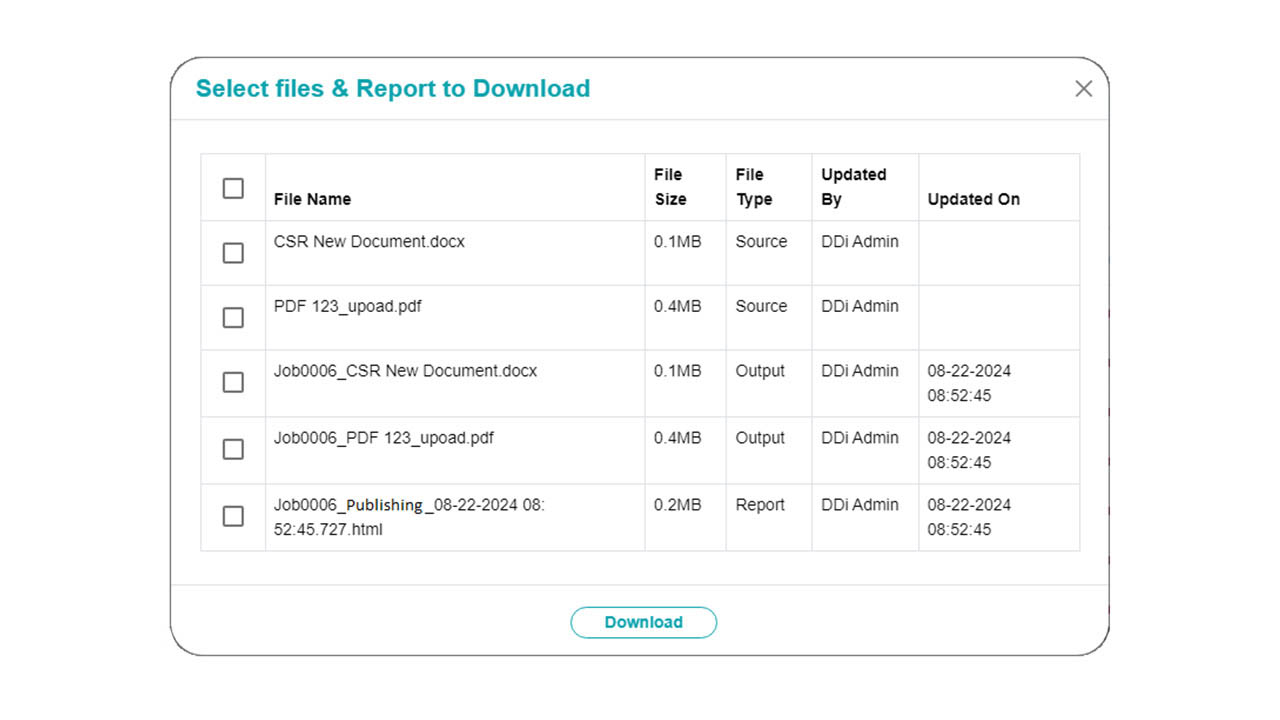
Task: Click the Updated By column header
Action: pyautogui.click(x=853, y=187)
